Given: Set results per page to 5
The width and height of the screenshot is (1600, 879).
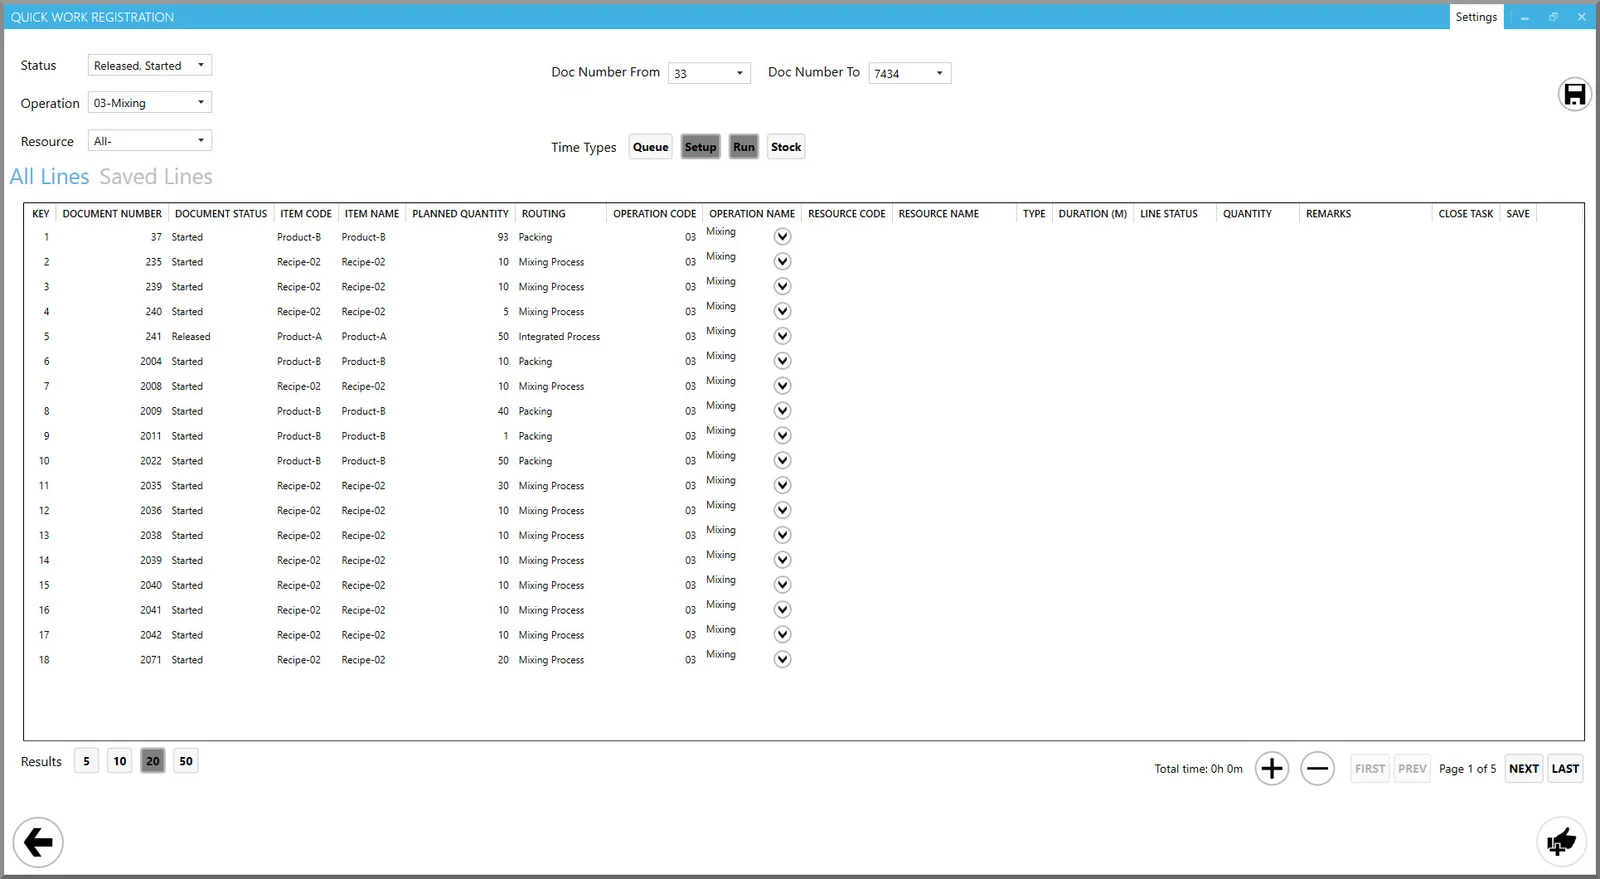Looking at the screenshot, I should coord(86,761).
